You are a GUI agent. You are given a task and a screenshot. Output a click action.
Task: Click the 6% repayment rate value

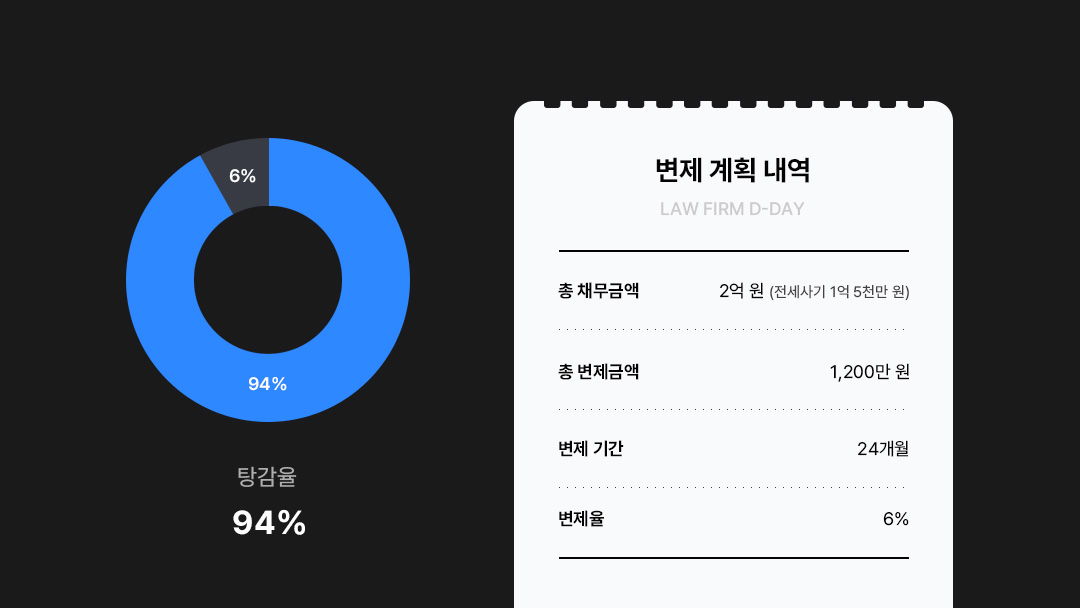point(895,519)
